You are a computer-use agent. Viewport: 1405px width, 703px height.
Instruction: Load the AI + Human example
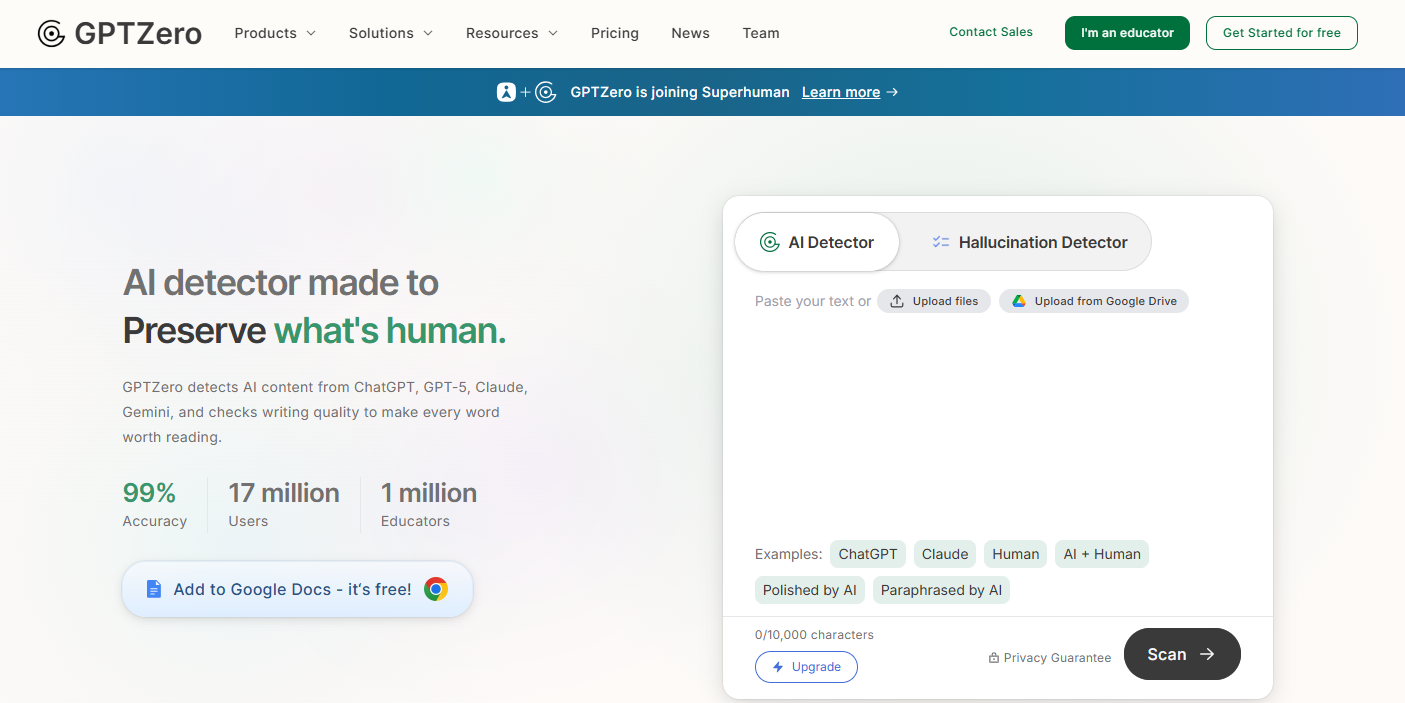click(1102, 554)
